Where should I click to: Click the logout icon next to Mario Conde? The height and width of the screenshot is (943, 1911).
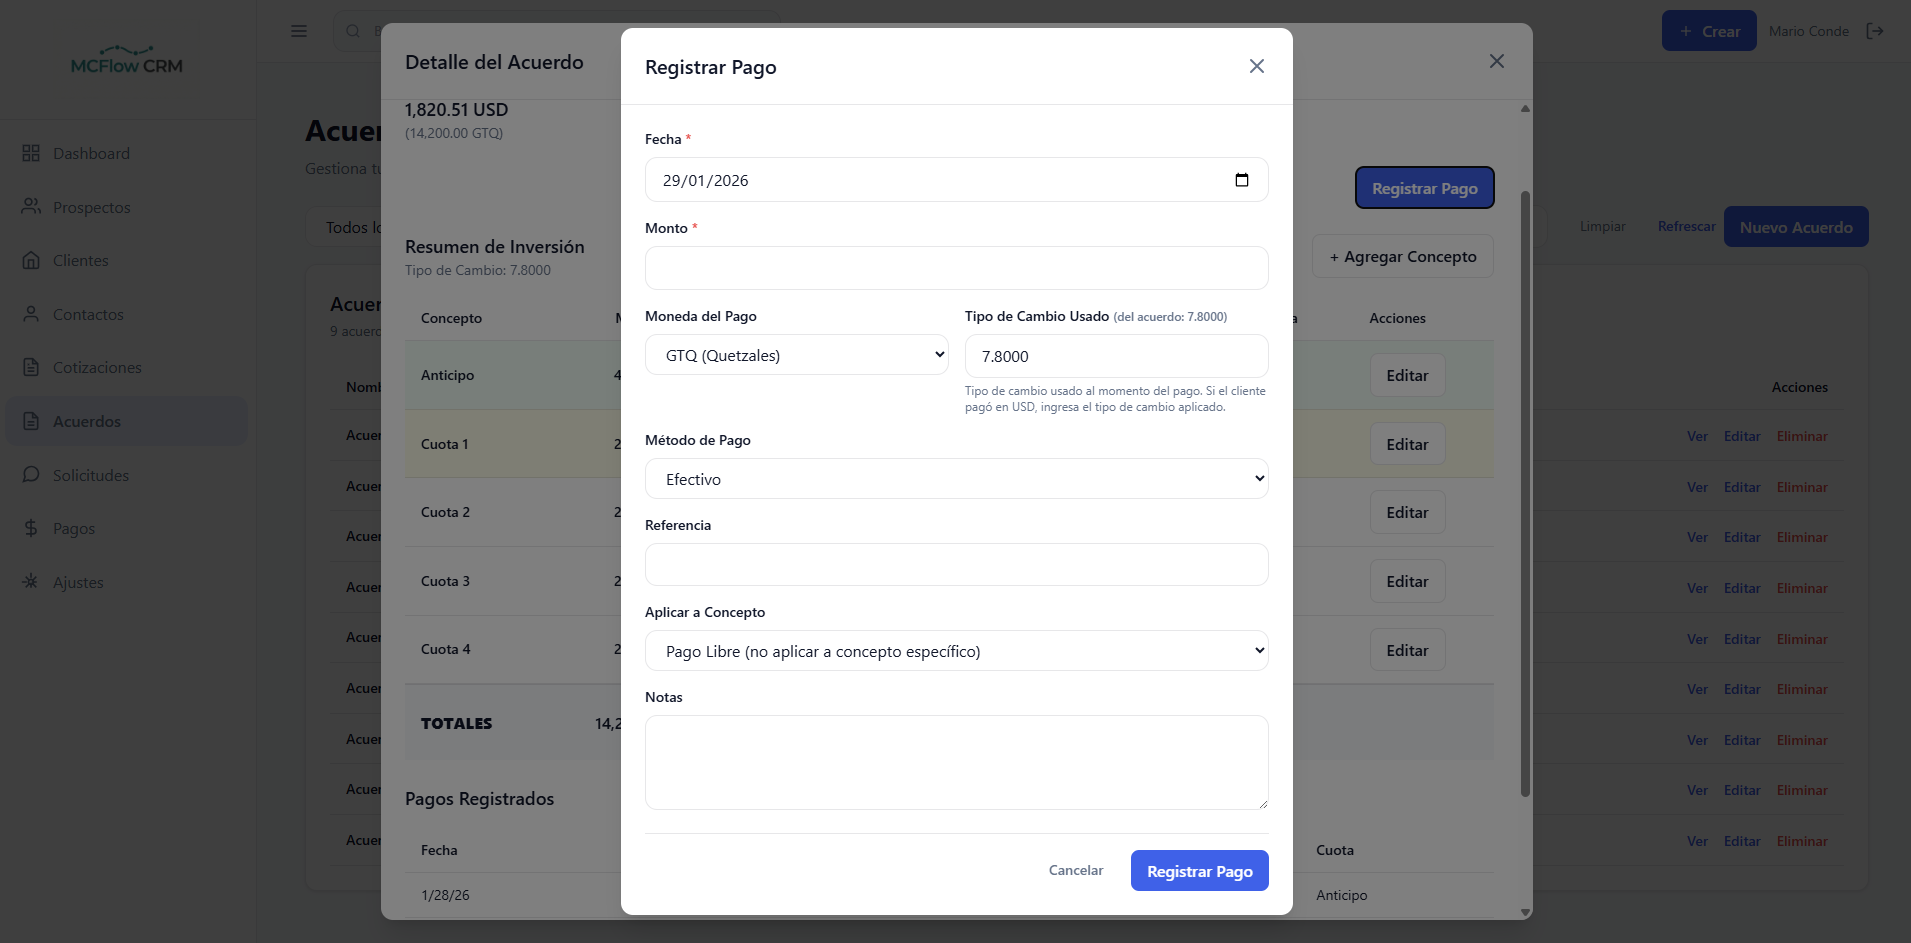point(1877,31)
